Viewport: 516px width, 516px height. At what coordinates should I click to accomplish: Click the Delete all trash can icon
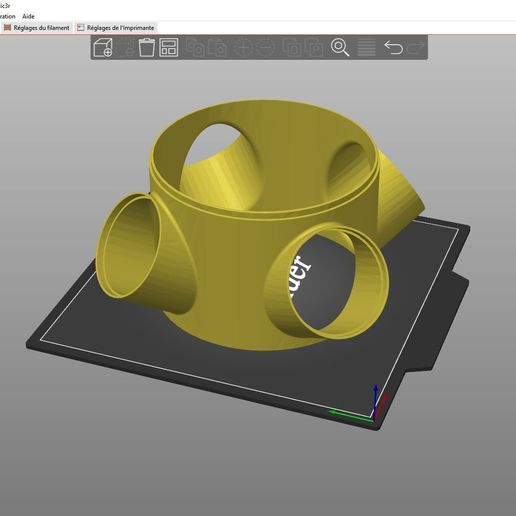(146, 47)
